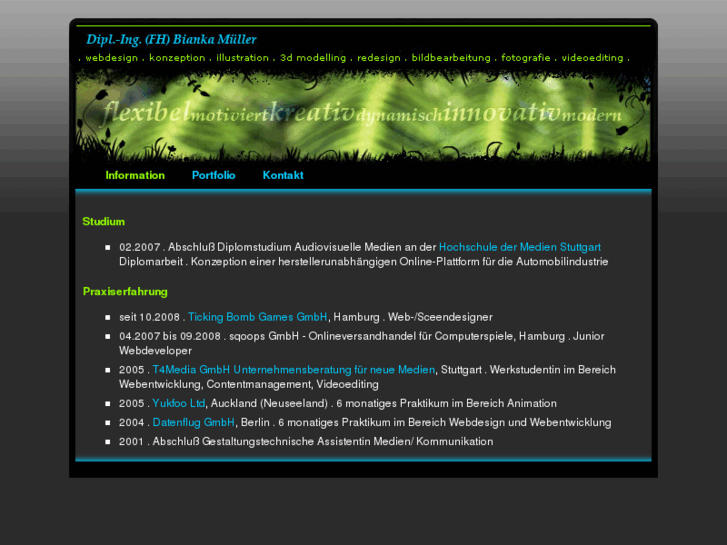Click the Dipl.-Ing. (FH) Bianka Müller title

pos(171,40)
